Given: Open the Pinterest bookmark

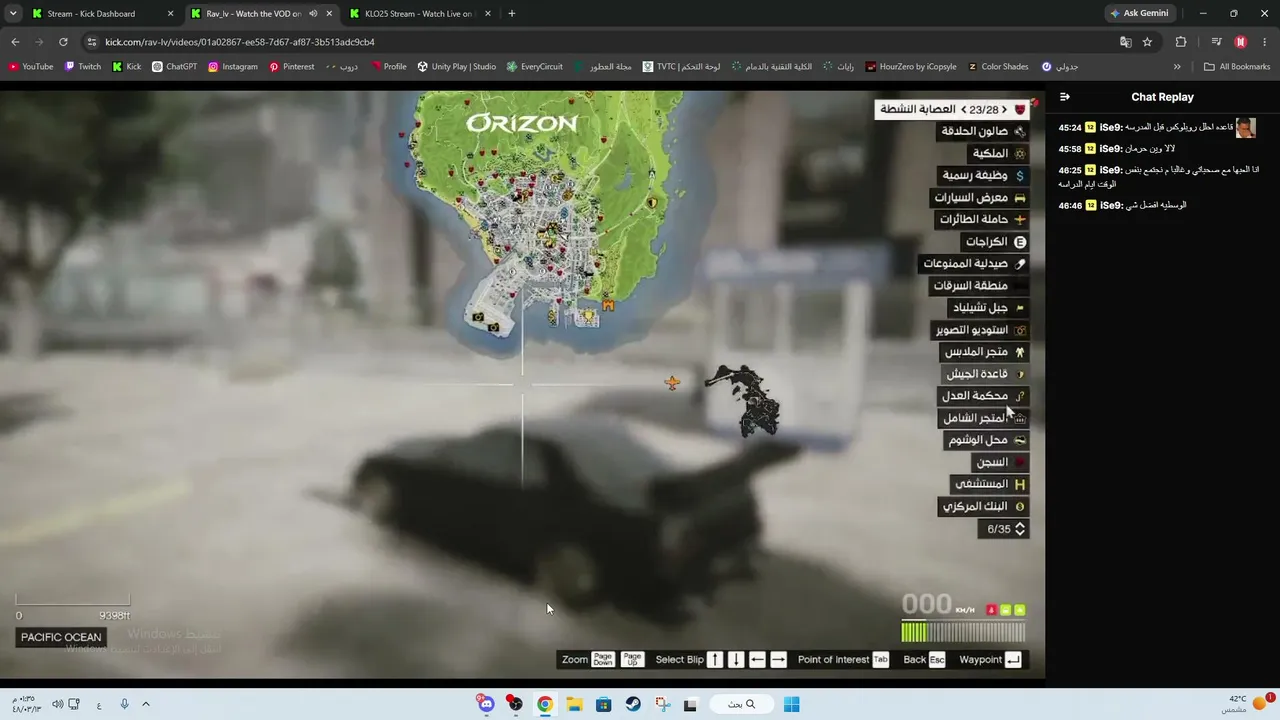Looking at the screenshot, I should tap(292, 67).
